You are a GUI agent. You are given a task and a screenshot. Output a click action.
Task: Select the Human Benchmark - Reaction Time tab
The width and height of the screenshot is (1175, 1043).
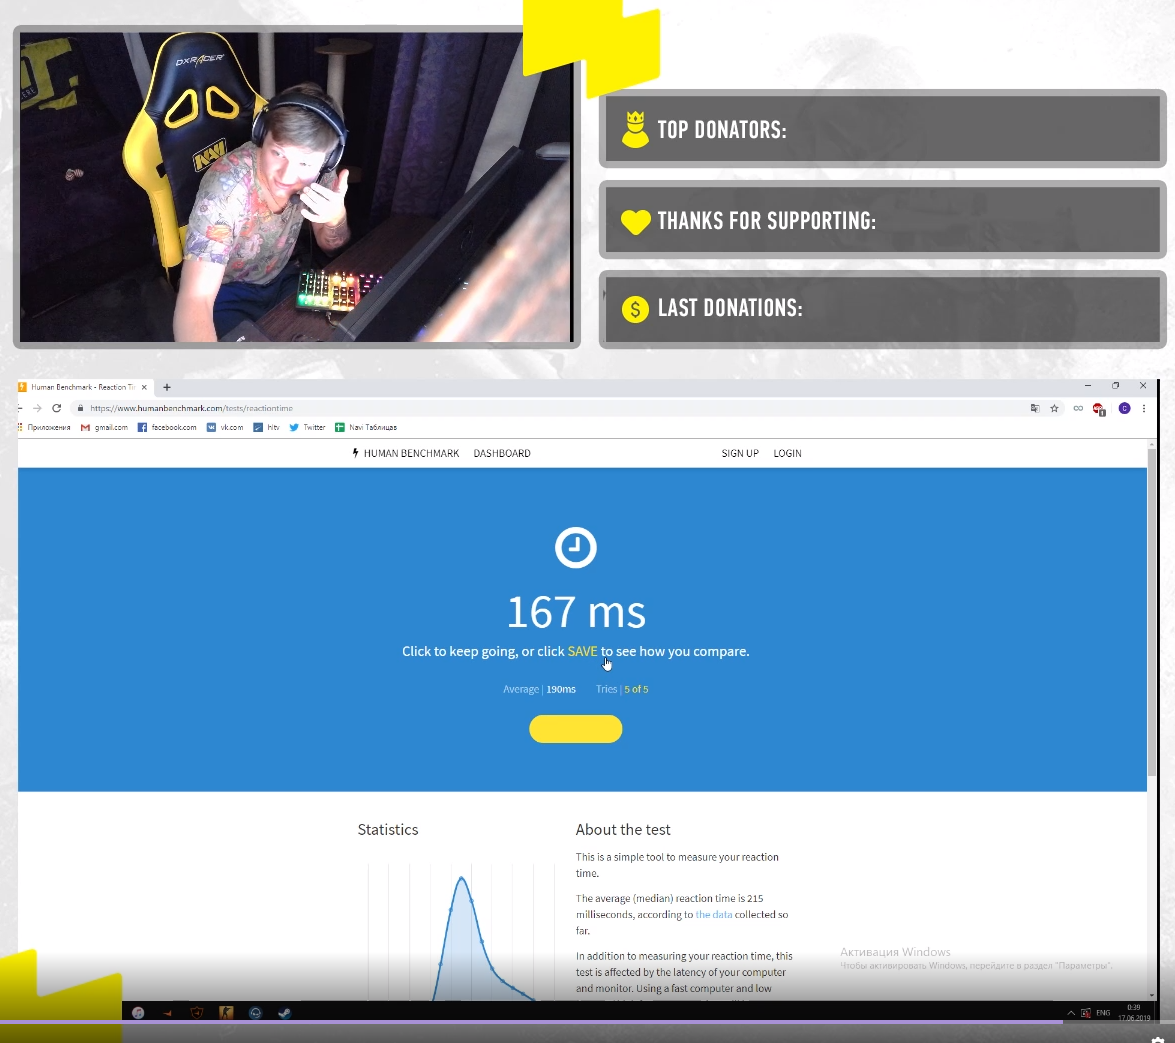(x=83, y=387)
